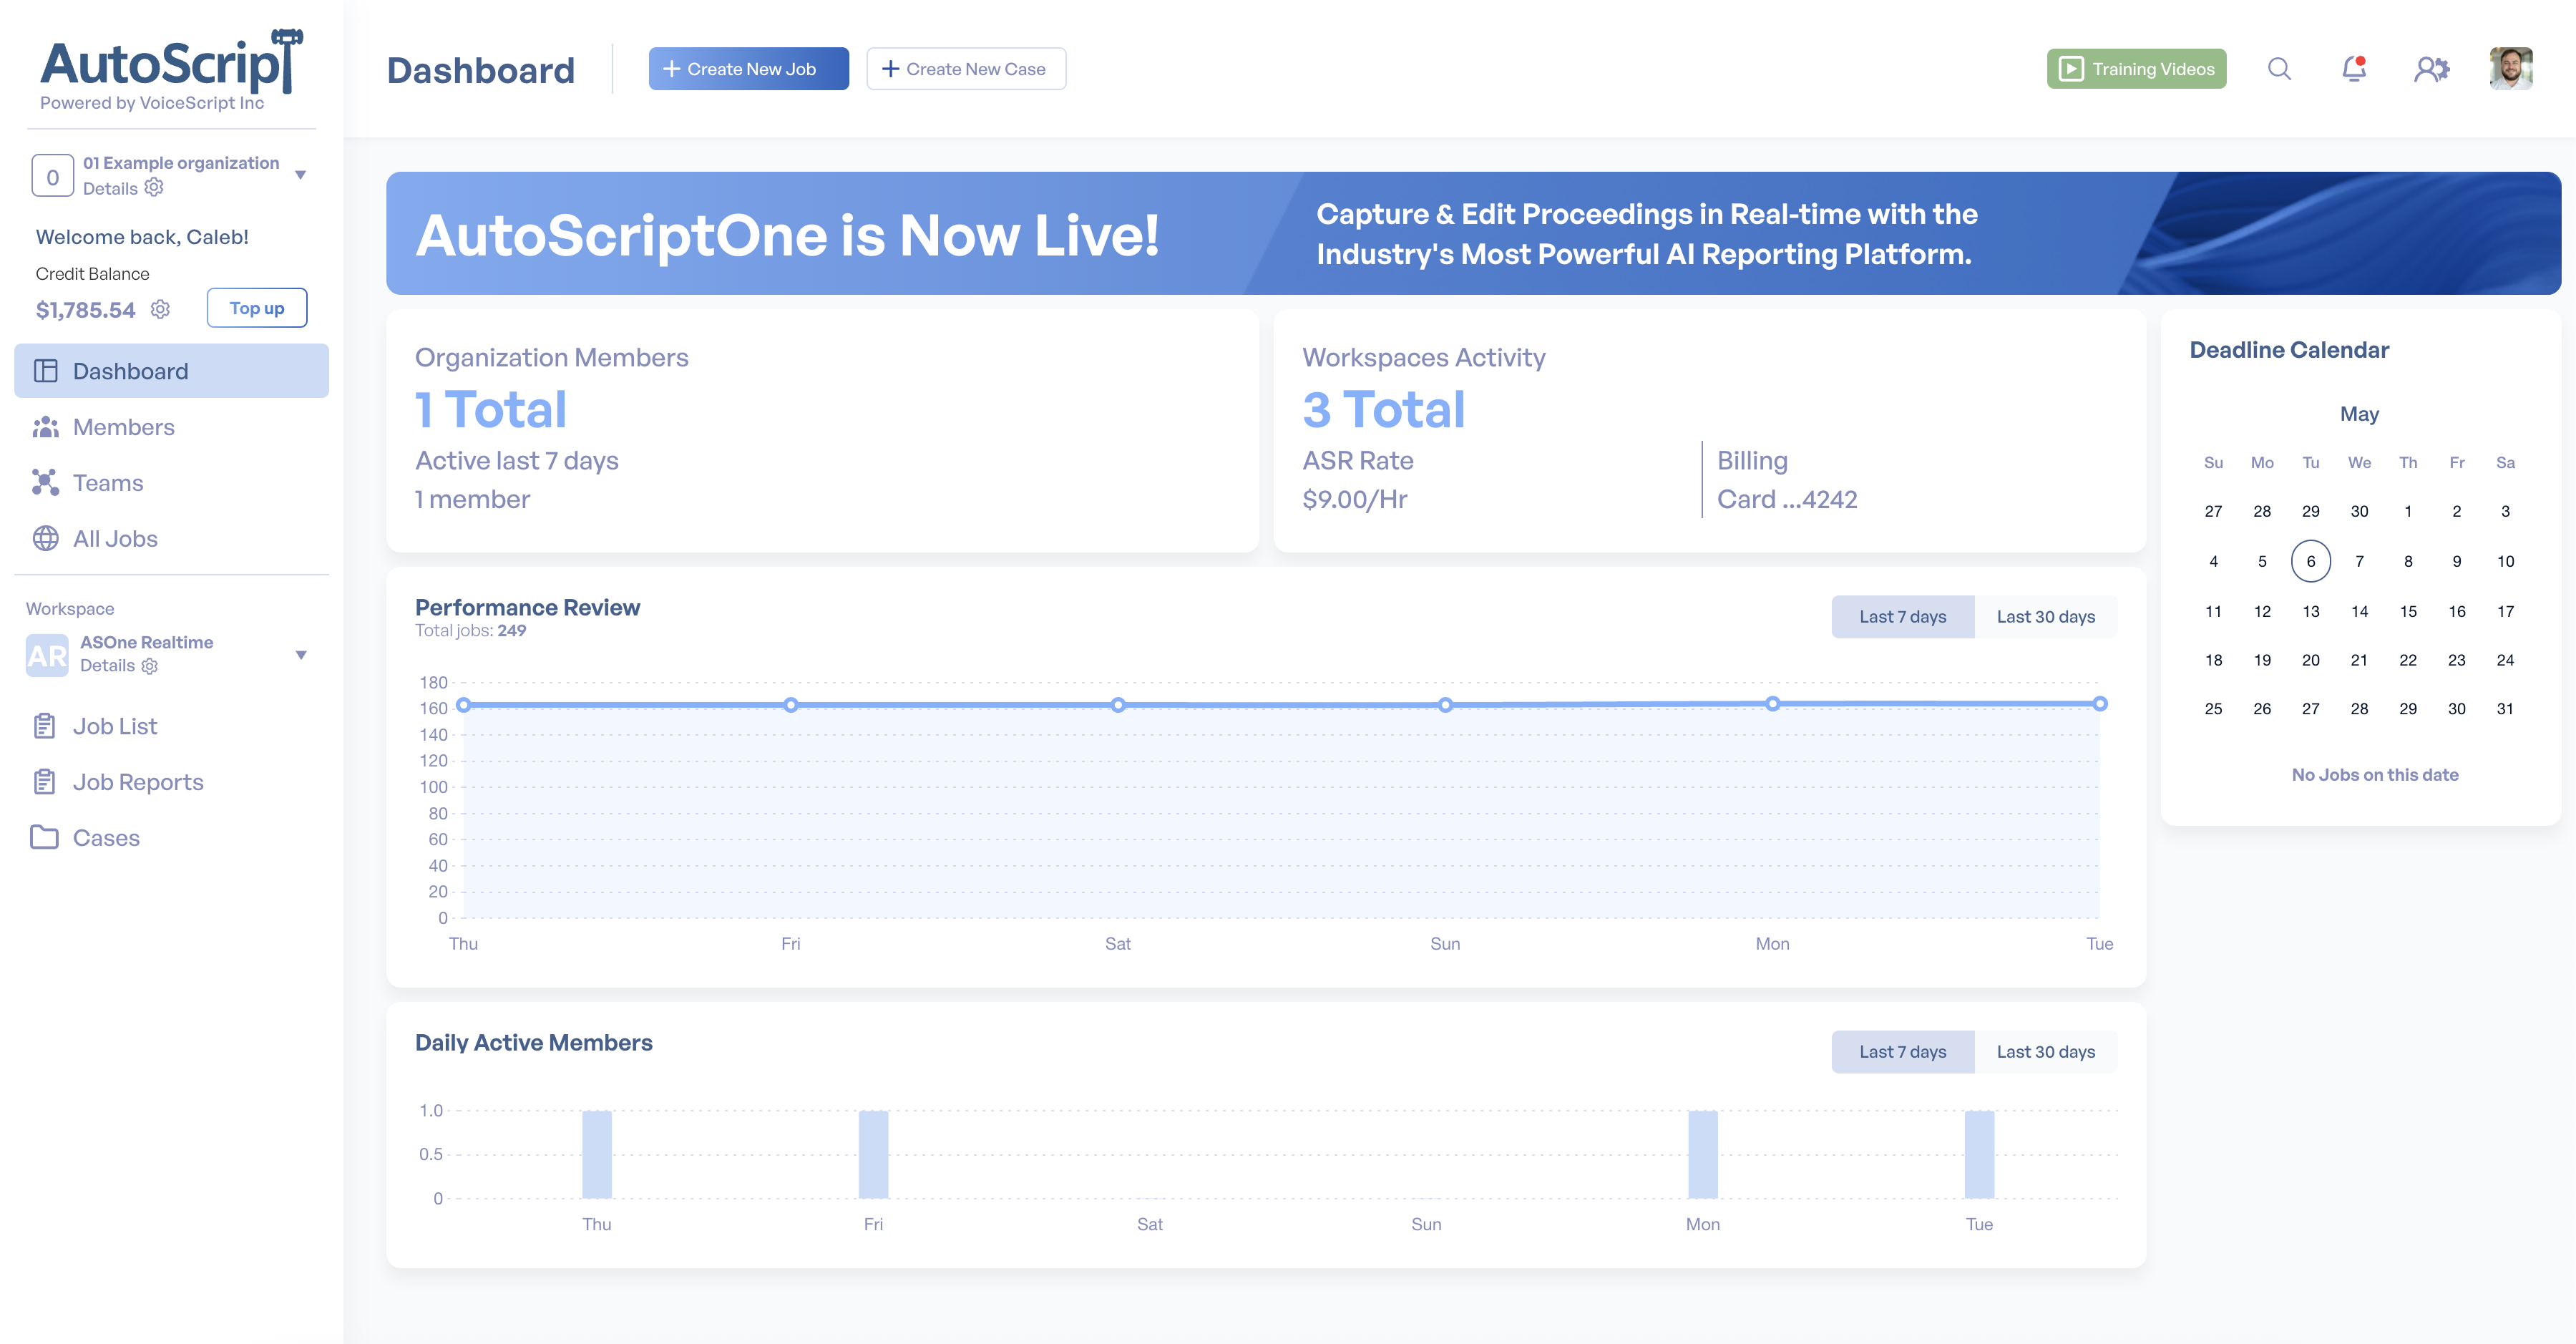This screenshot has width=2576, height=1344.
Task: Open user management settings icon
Action: pos(2432,69)
